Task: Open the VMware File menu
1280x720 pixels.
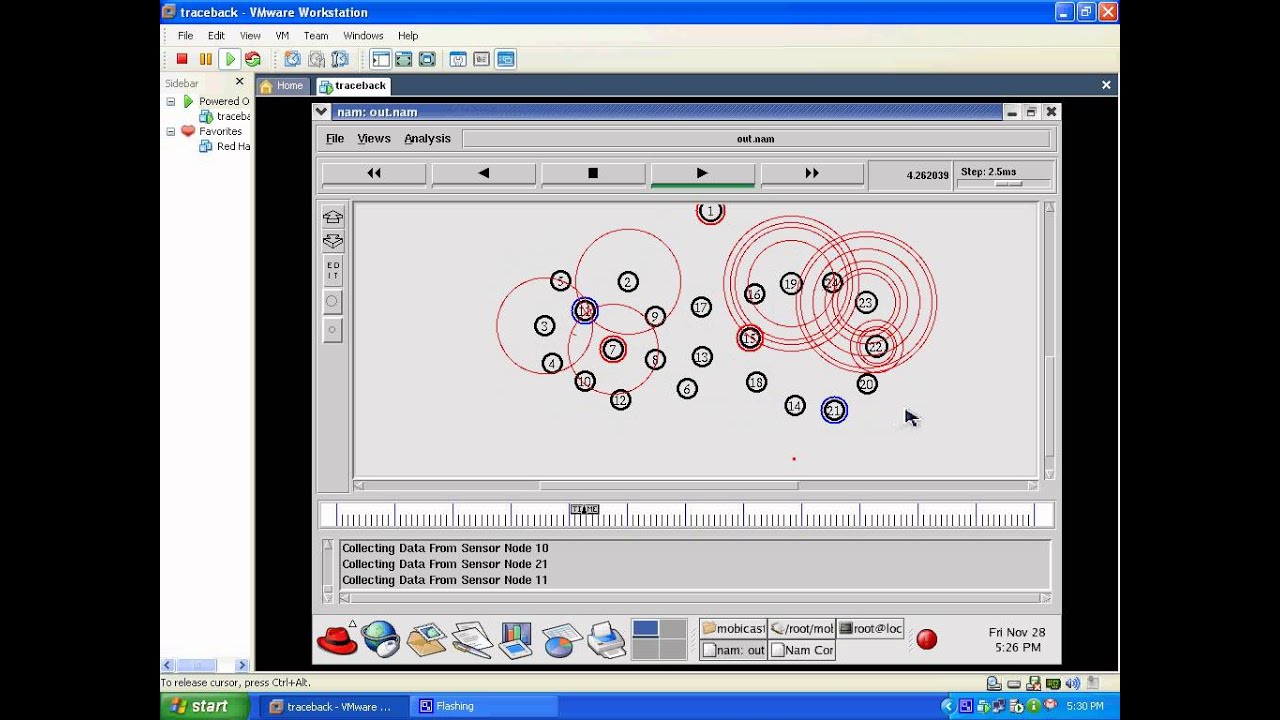Action: pyautogui.click(x=185, y=35)
